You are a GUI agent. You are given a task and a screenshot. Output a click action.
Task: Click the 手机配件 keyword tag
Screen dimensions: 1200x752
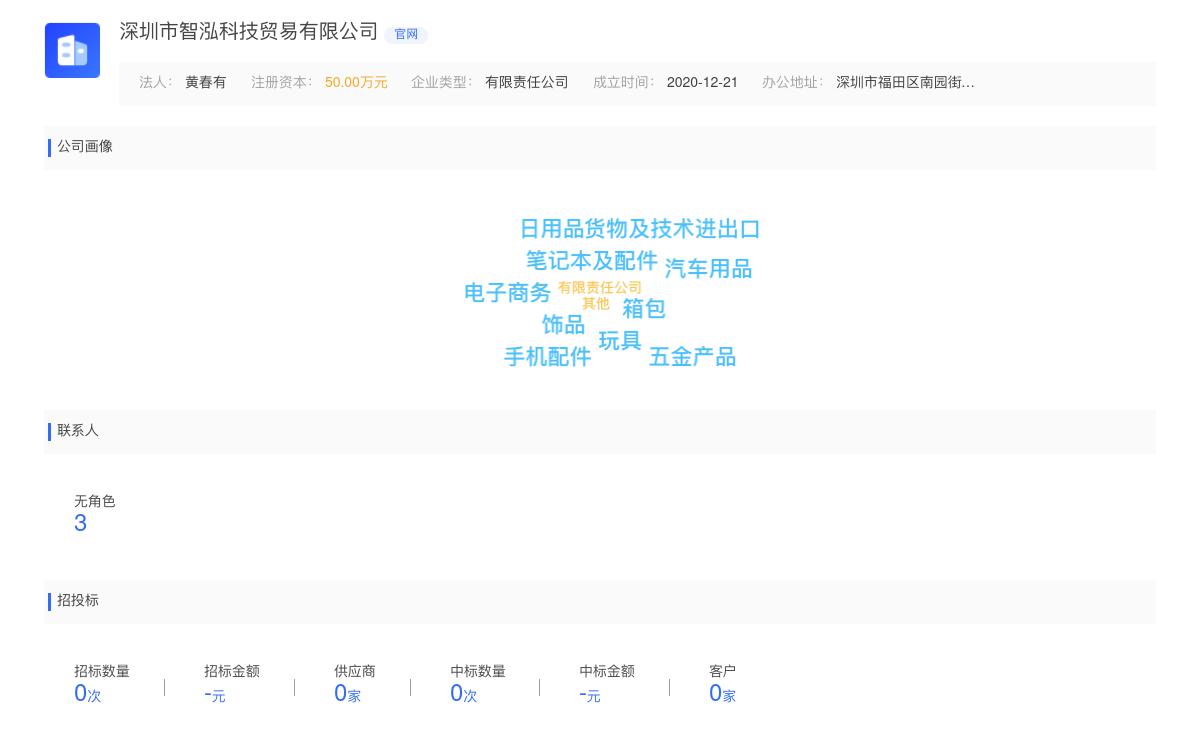point(547,357)
